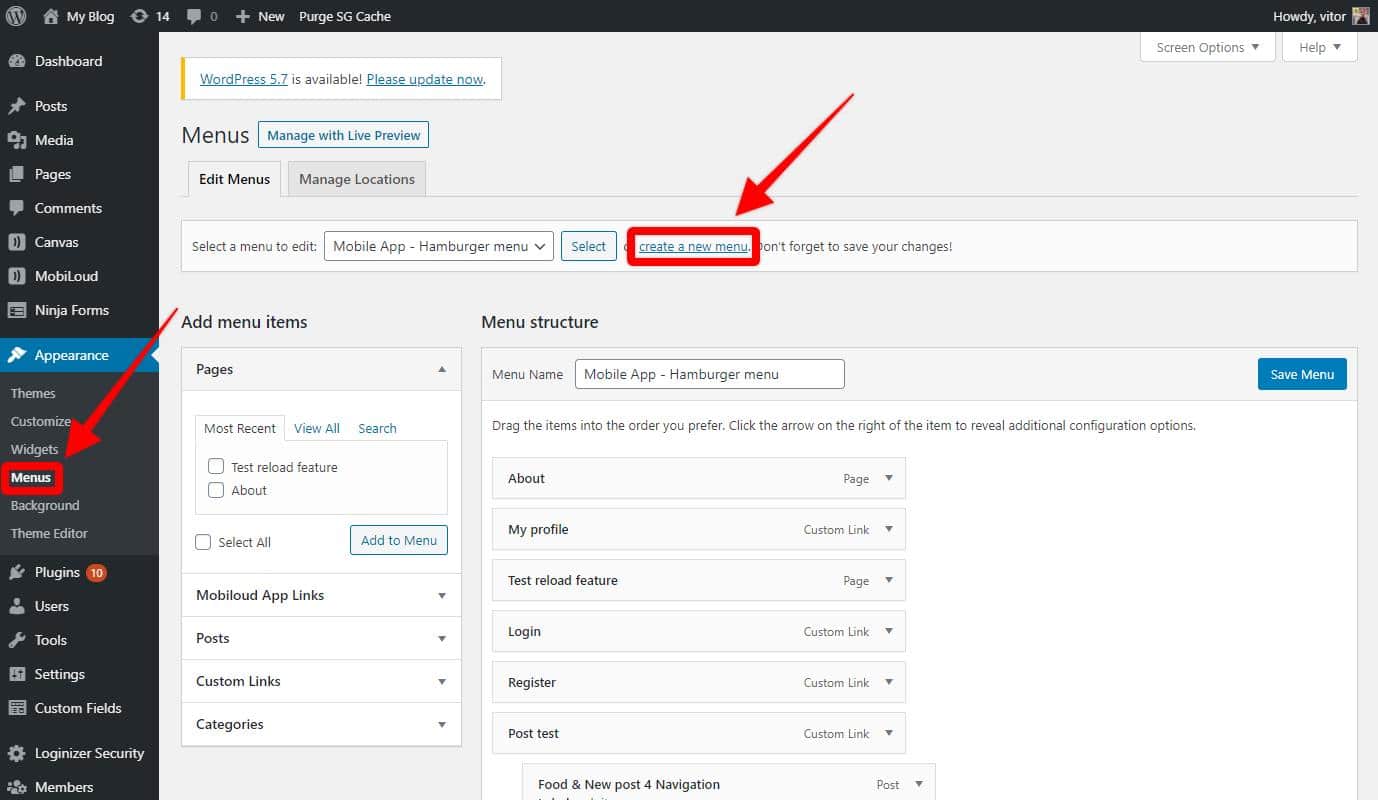The image size is (1378, 800).
Task: Click the Tools wrench icon
Action: (17, 640)
